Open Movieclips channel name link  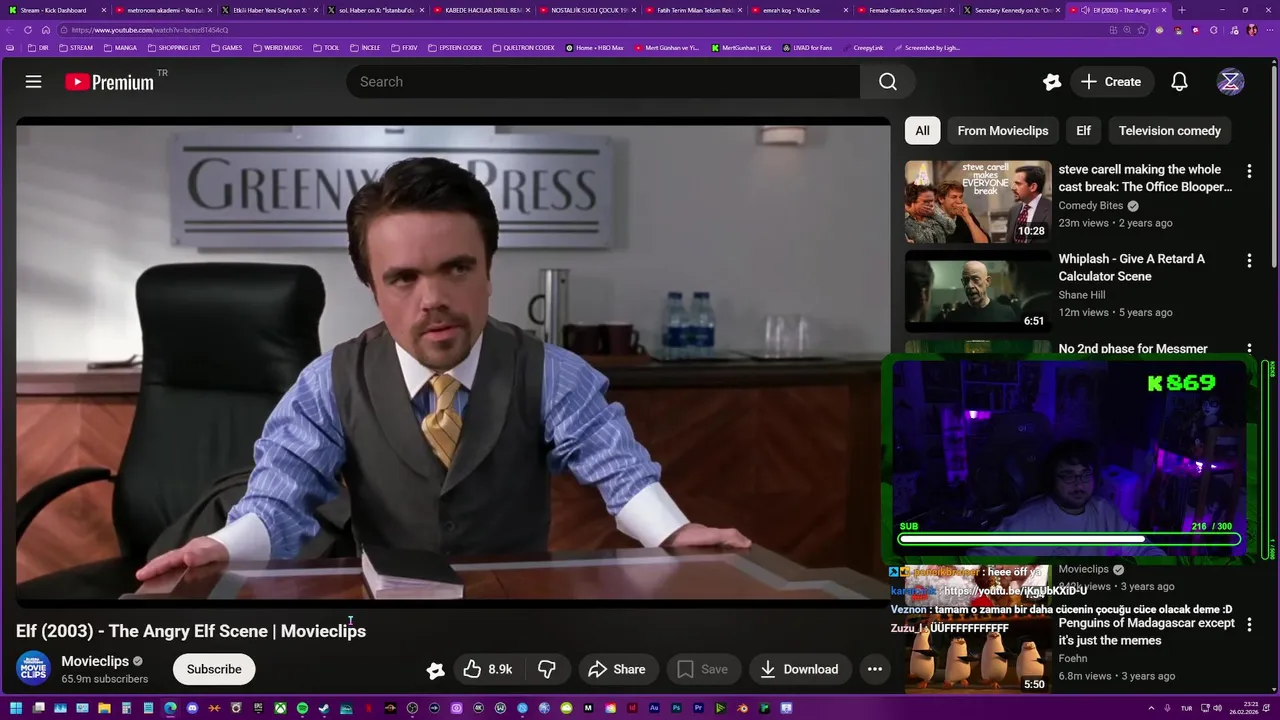pos(95,661)
